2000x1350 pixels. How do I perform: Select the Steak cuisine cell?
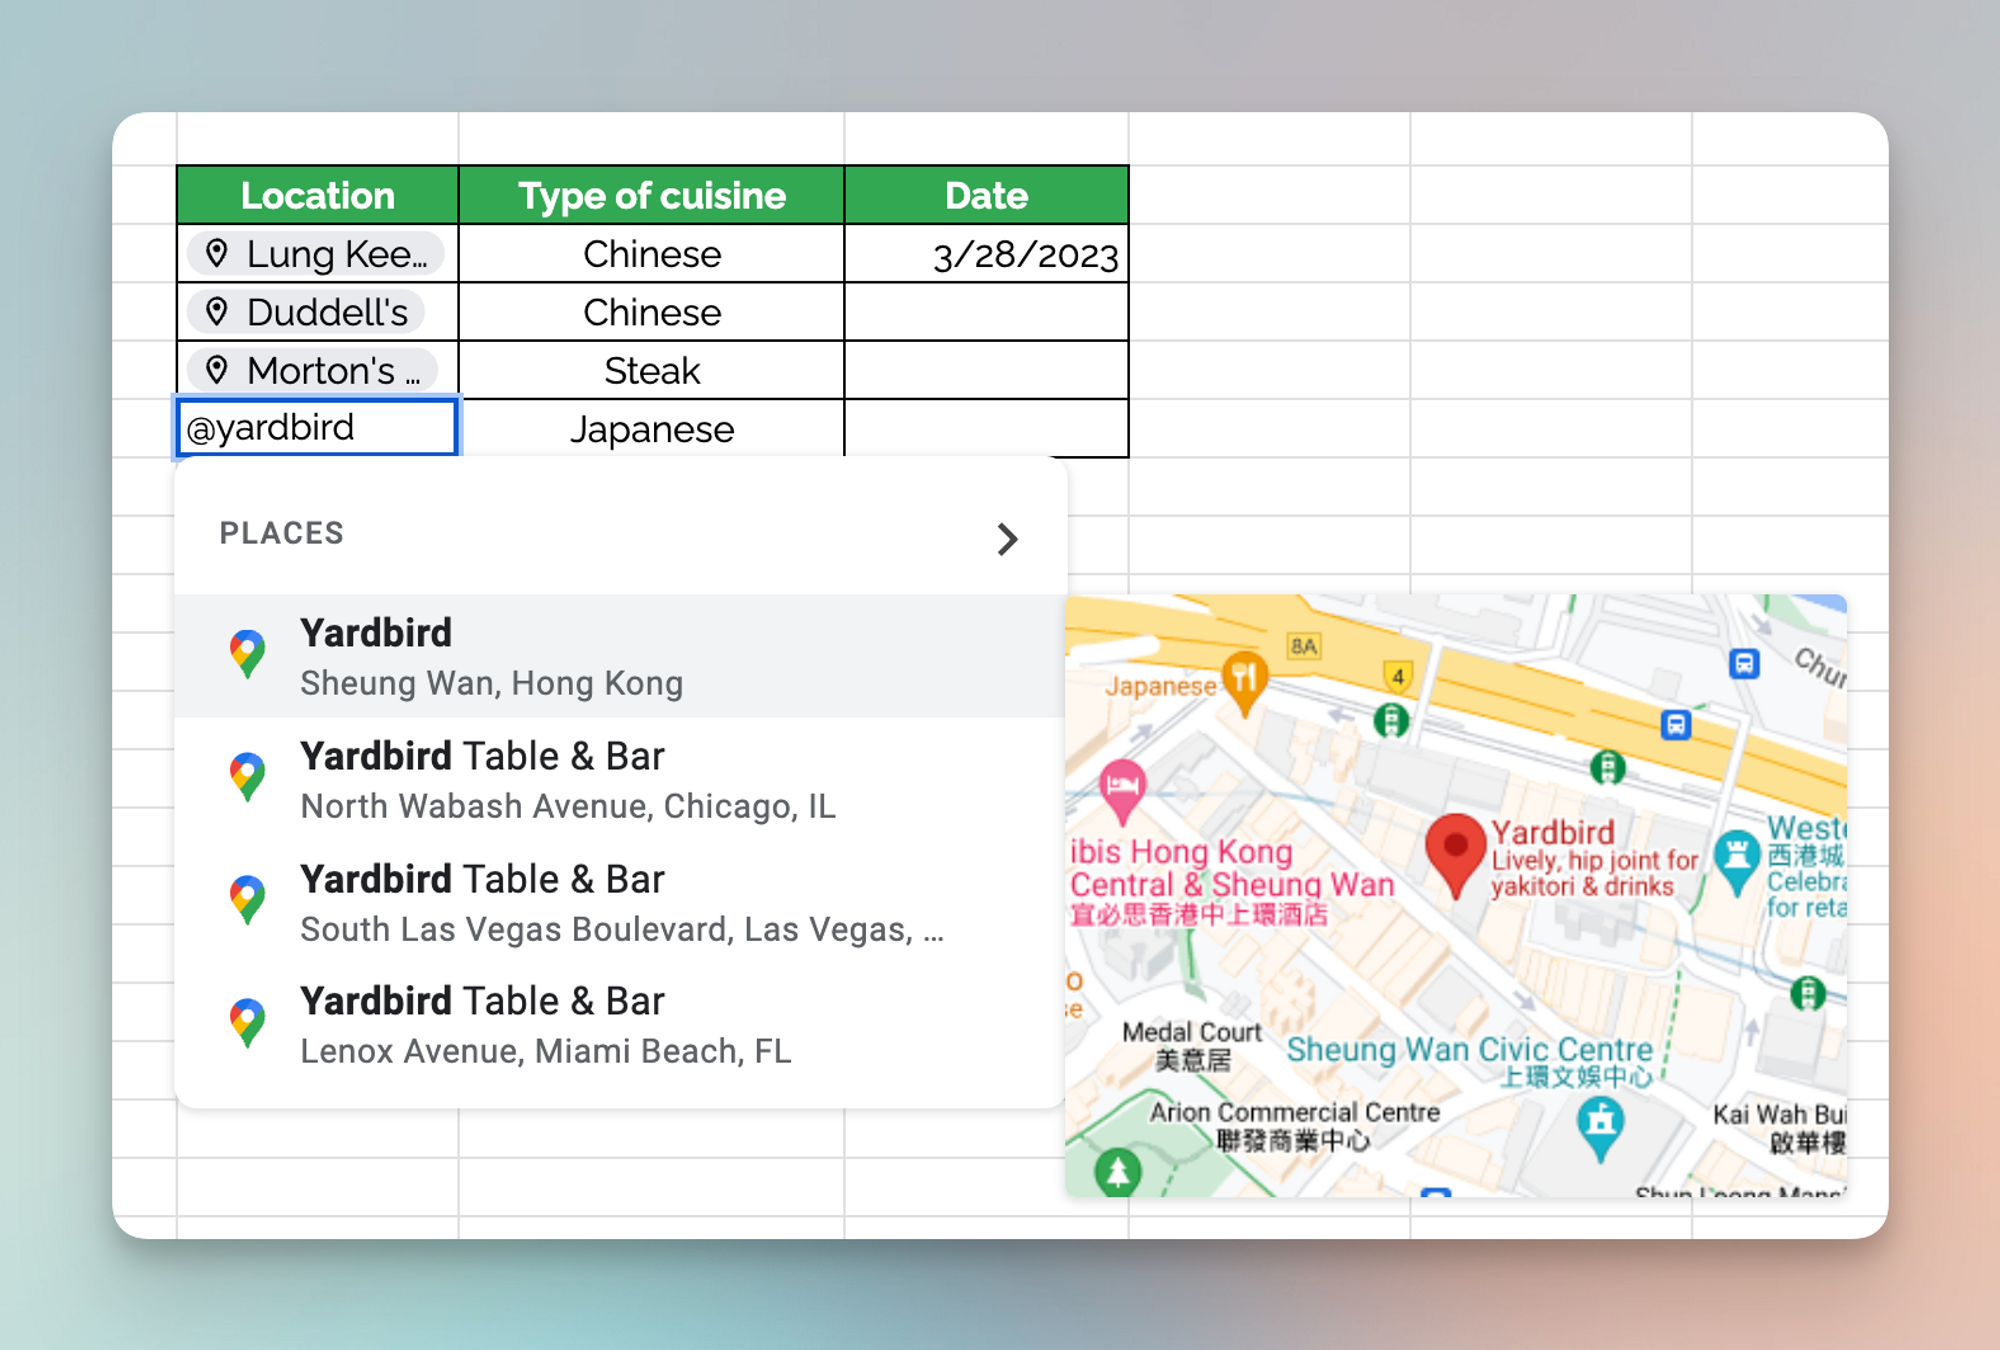(651, 370)
